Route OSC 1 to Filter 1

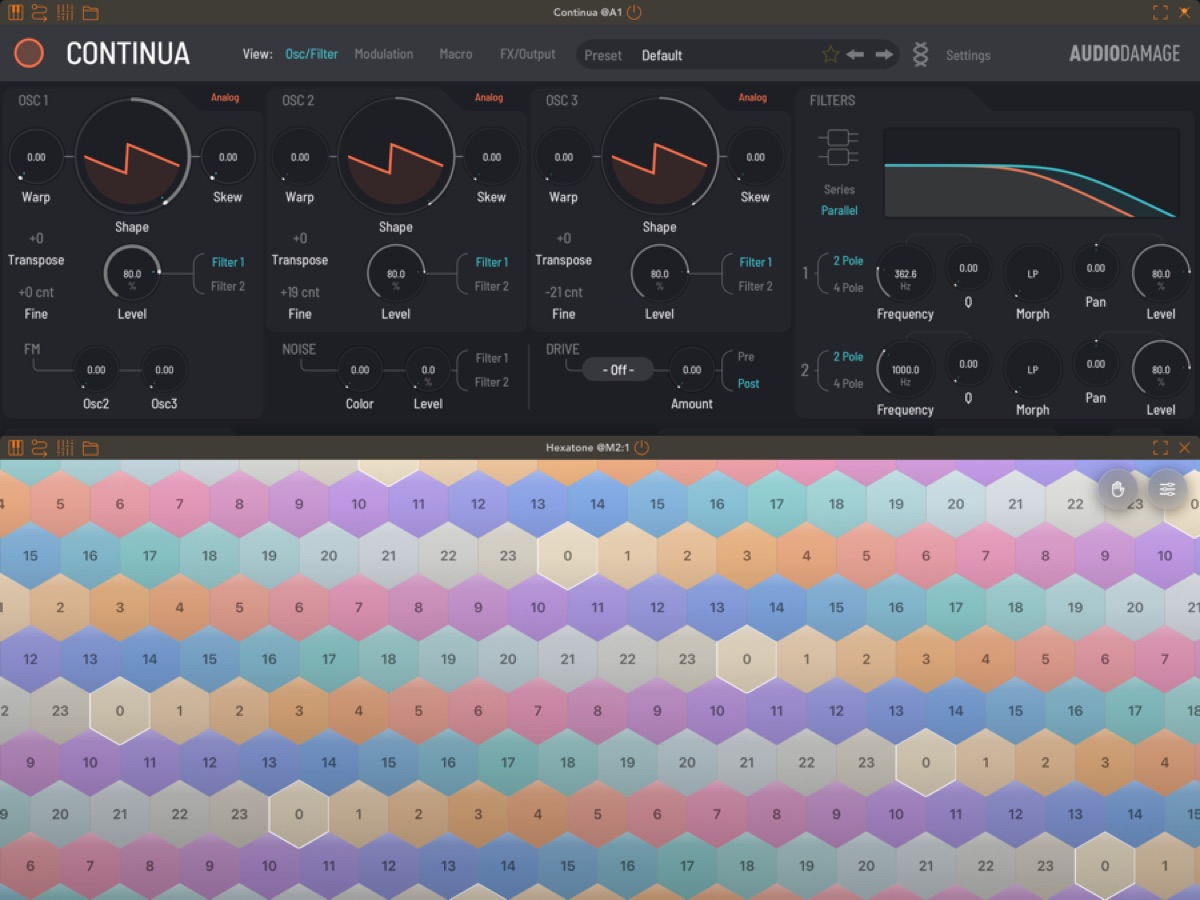[228, 262]
